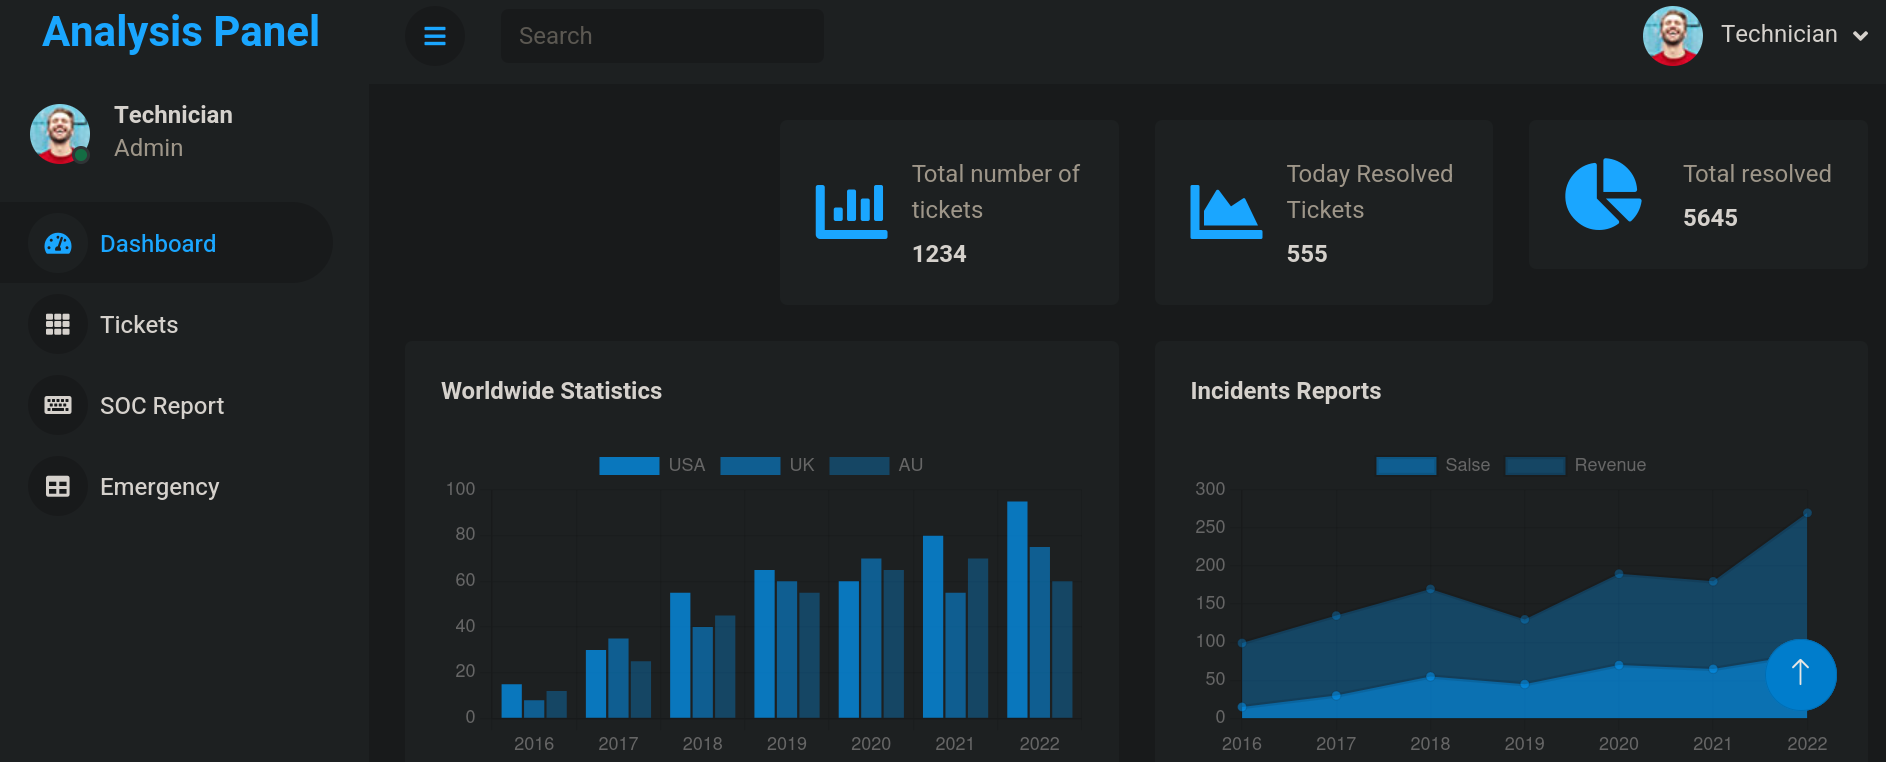Click the Revenue legend color swatch

pos(1535,465)
